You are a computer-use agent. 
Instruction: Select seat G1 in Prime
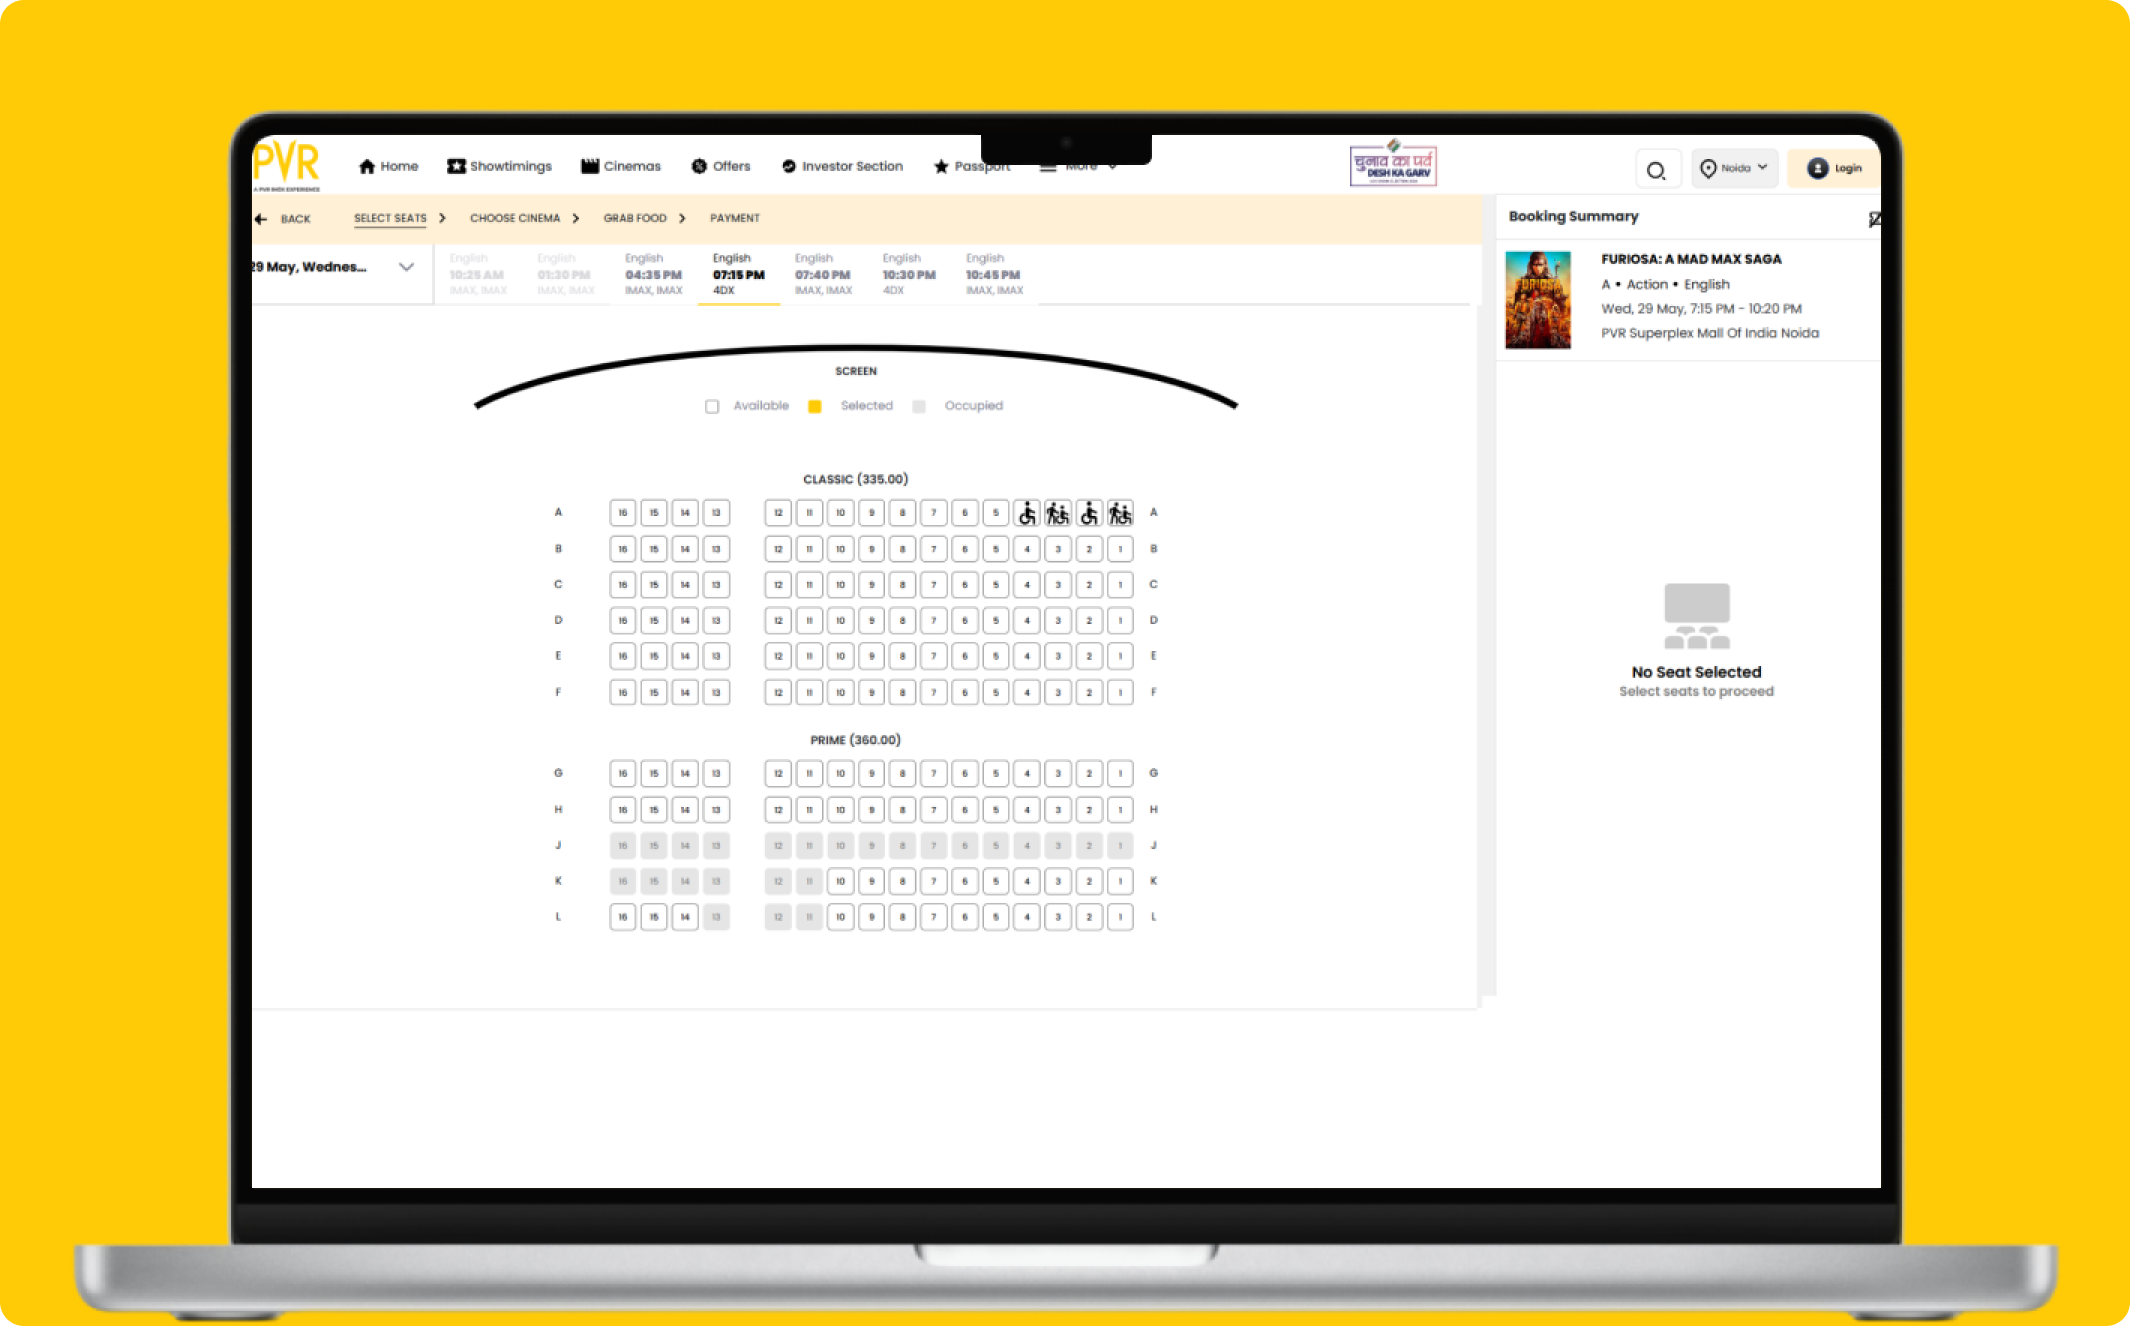point(1120,773)
